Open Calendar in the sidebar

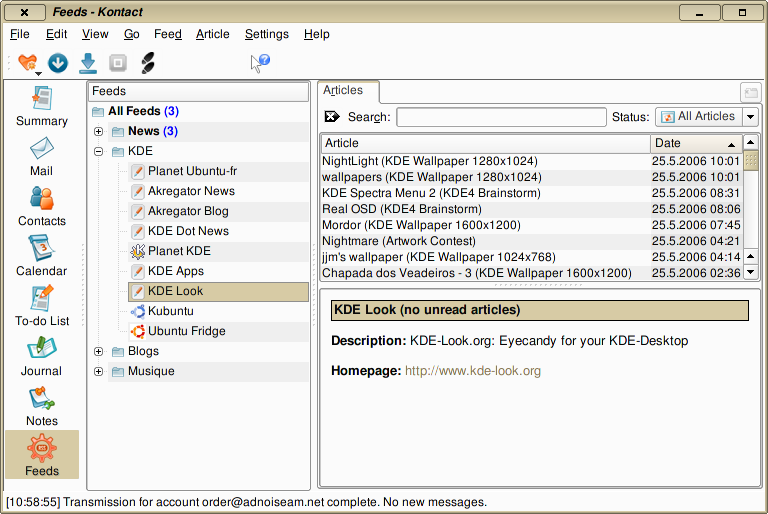(42, 256)
